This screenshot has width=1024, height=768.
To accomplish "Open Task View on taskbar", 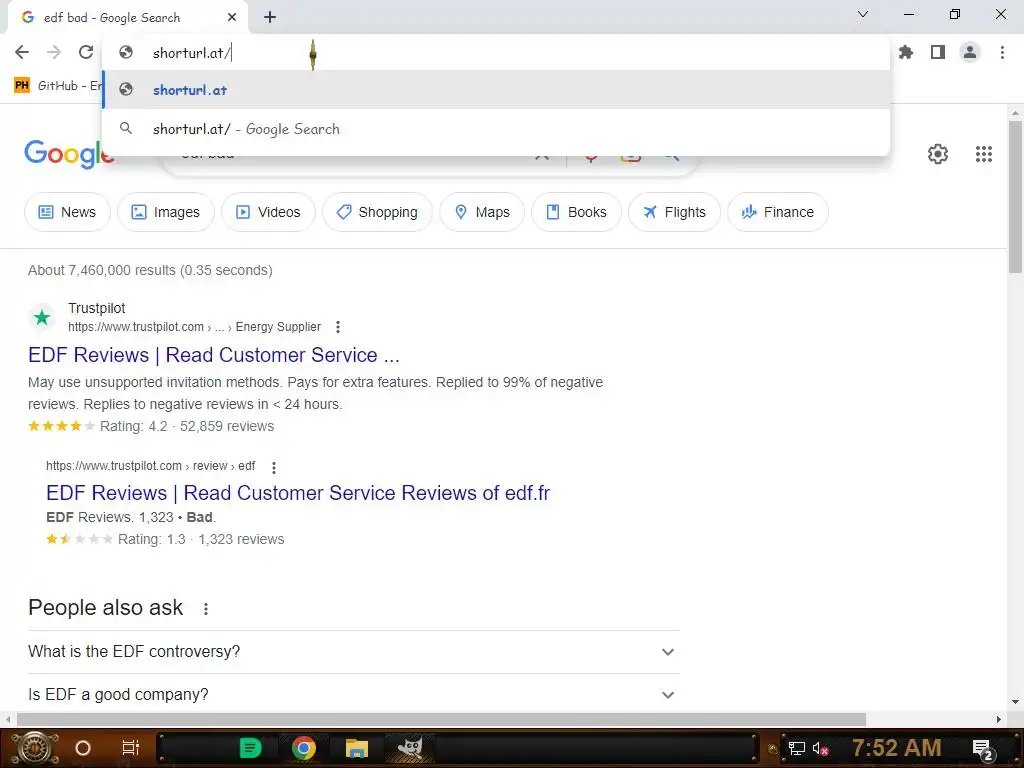I will coord(131,748).
